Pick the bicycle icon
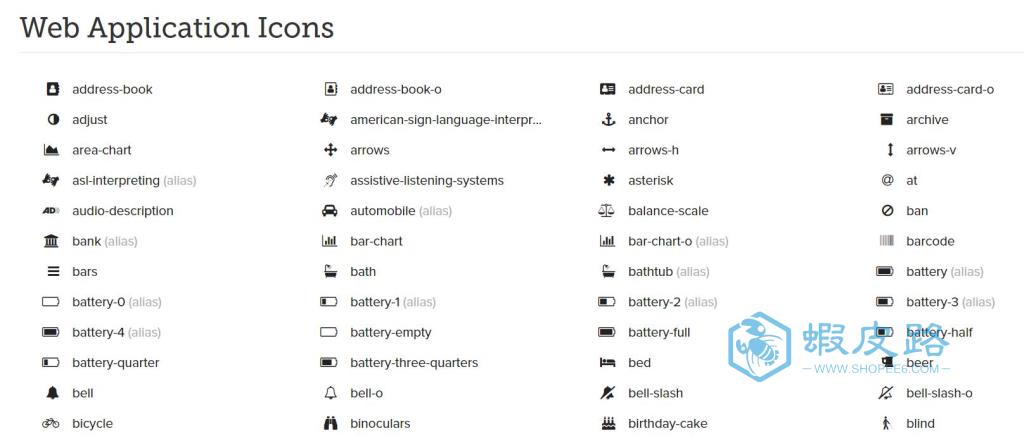 point(51,423)
